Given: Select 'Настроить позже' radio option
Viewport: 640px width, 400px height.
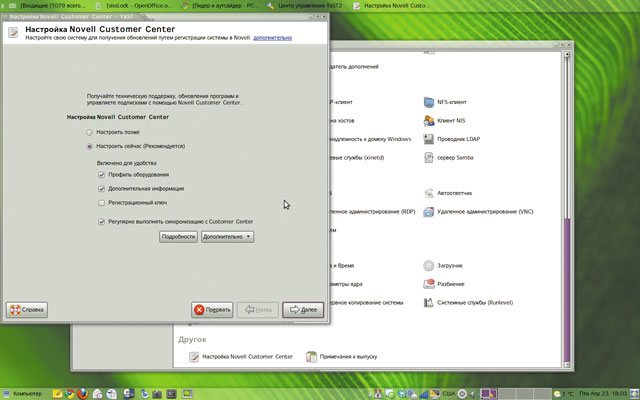Looking at the screenshot, I should tap(89, 133).
